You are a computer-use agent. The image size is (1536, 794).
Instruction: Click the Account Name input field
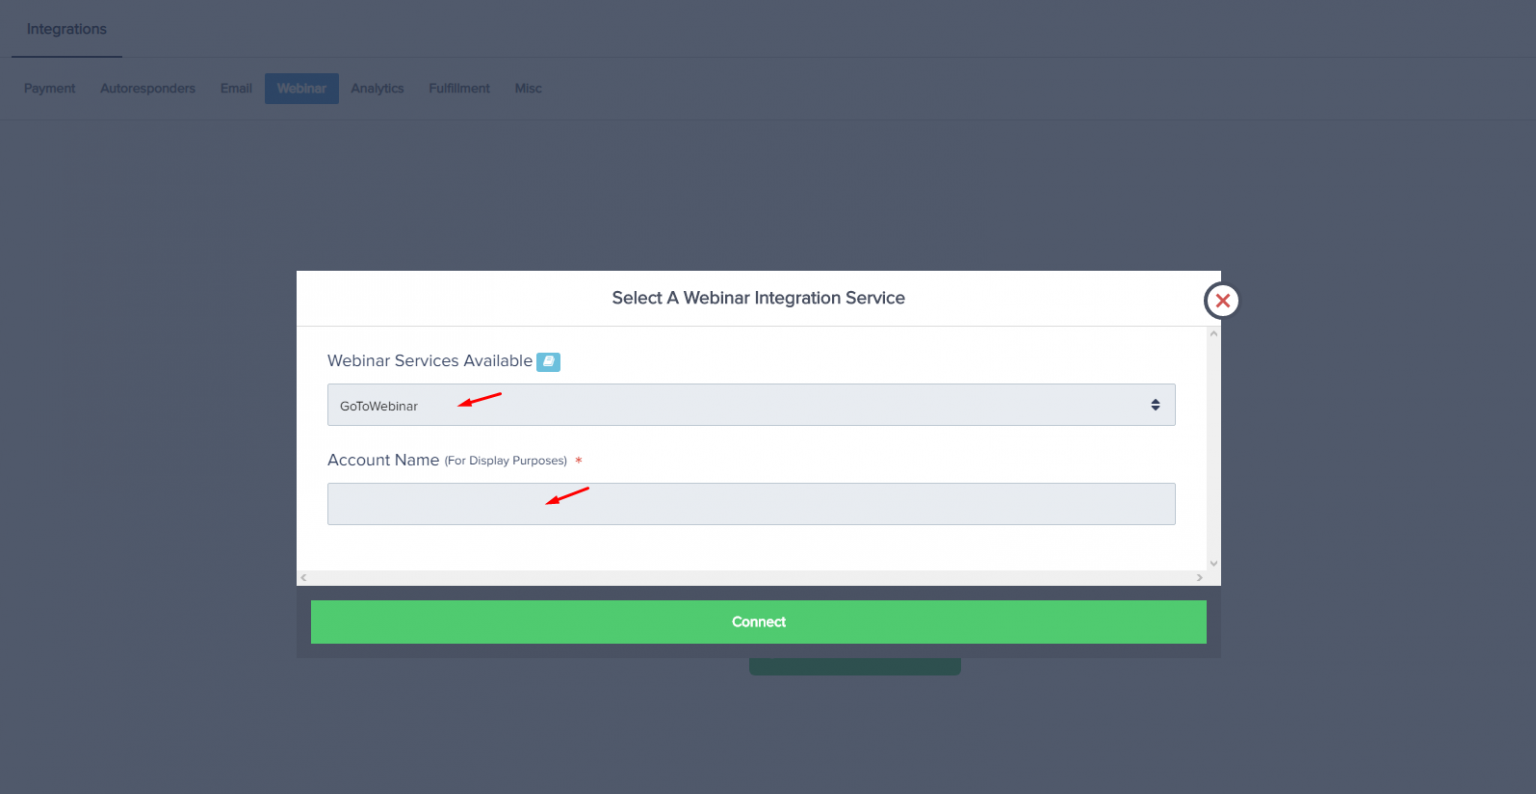[751, 504]
